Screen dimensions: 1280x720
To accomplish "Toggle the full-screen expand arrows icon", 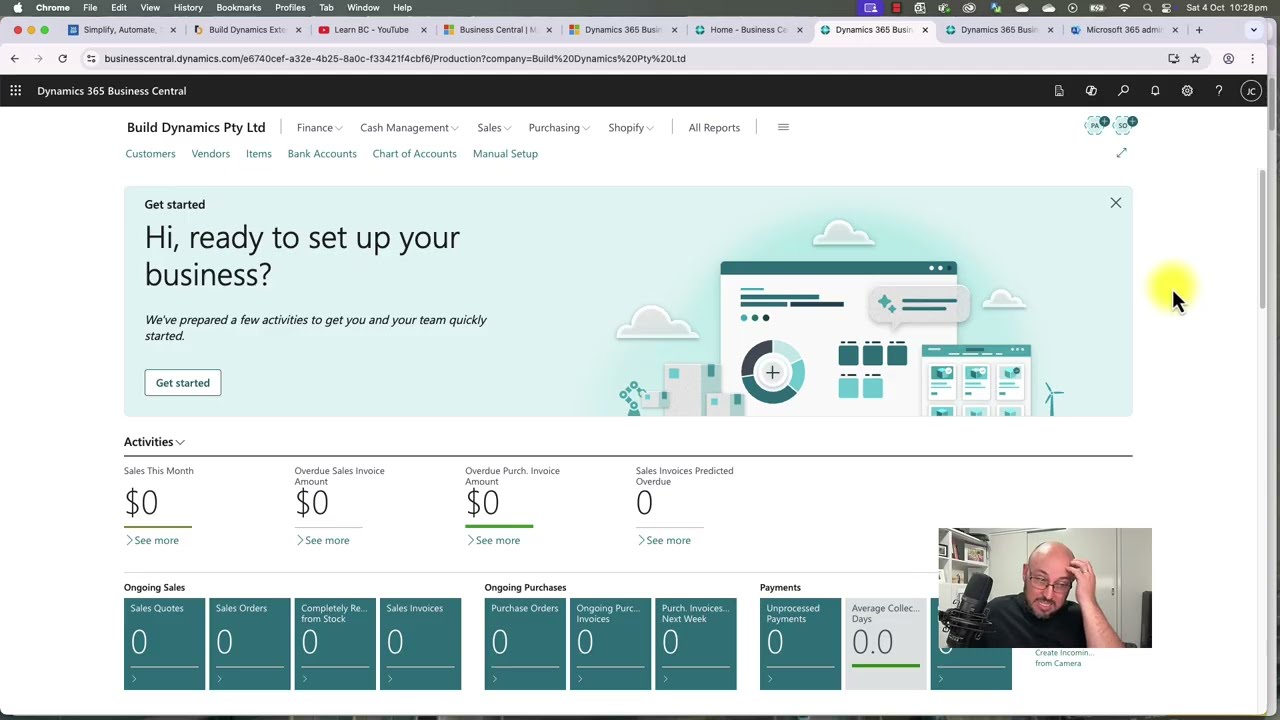I will pos(1121,153).
